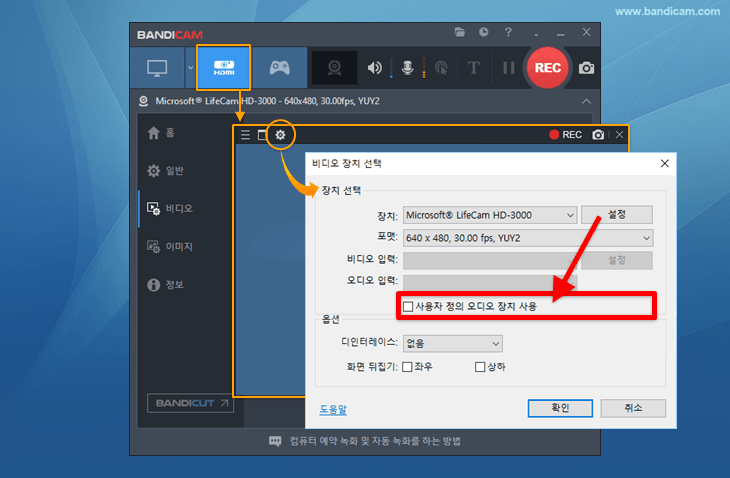Open the screen recording mode dropdown arrow

tap(190, 68)
